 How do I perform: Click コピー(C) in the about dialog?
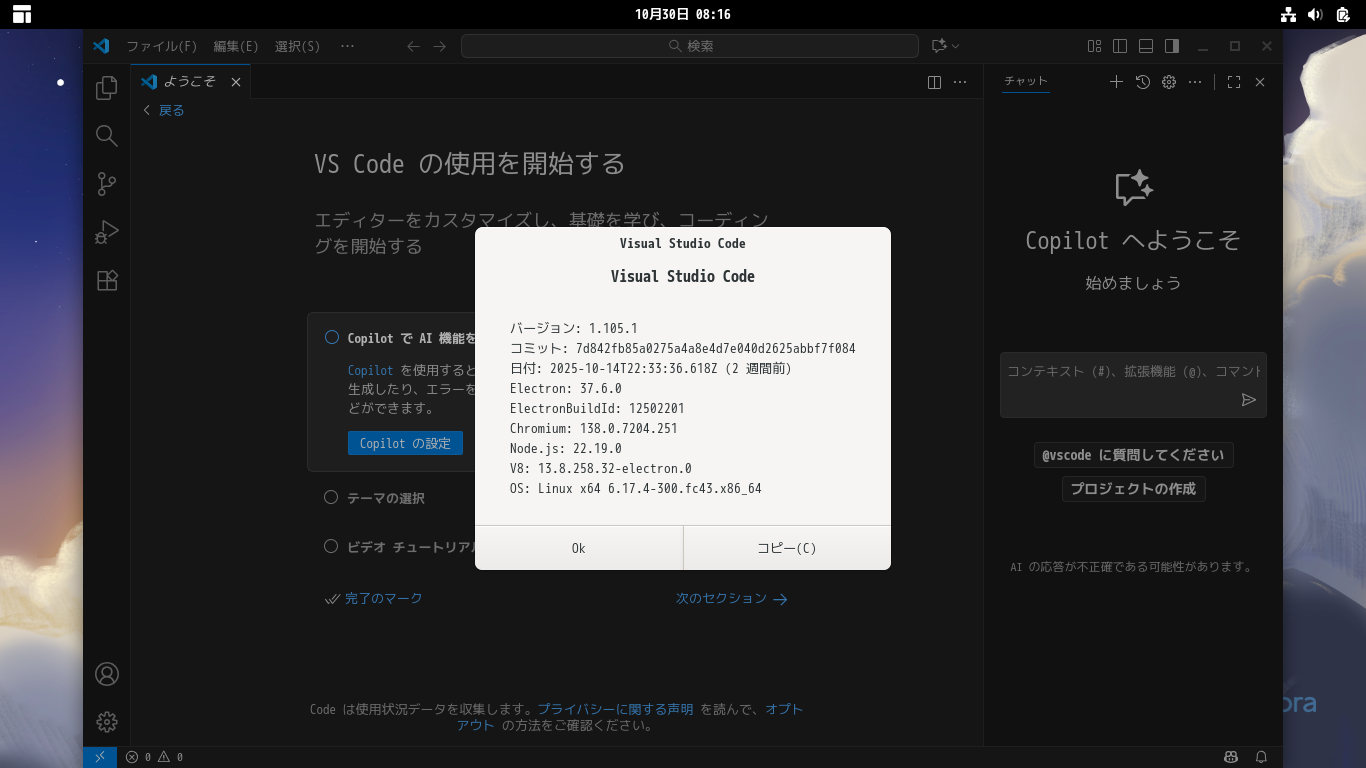pyautogui.click(x=787, y=548)
